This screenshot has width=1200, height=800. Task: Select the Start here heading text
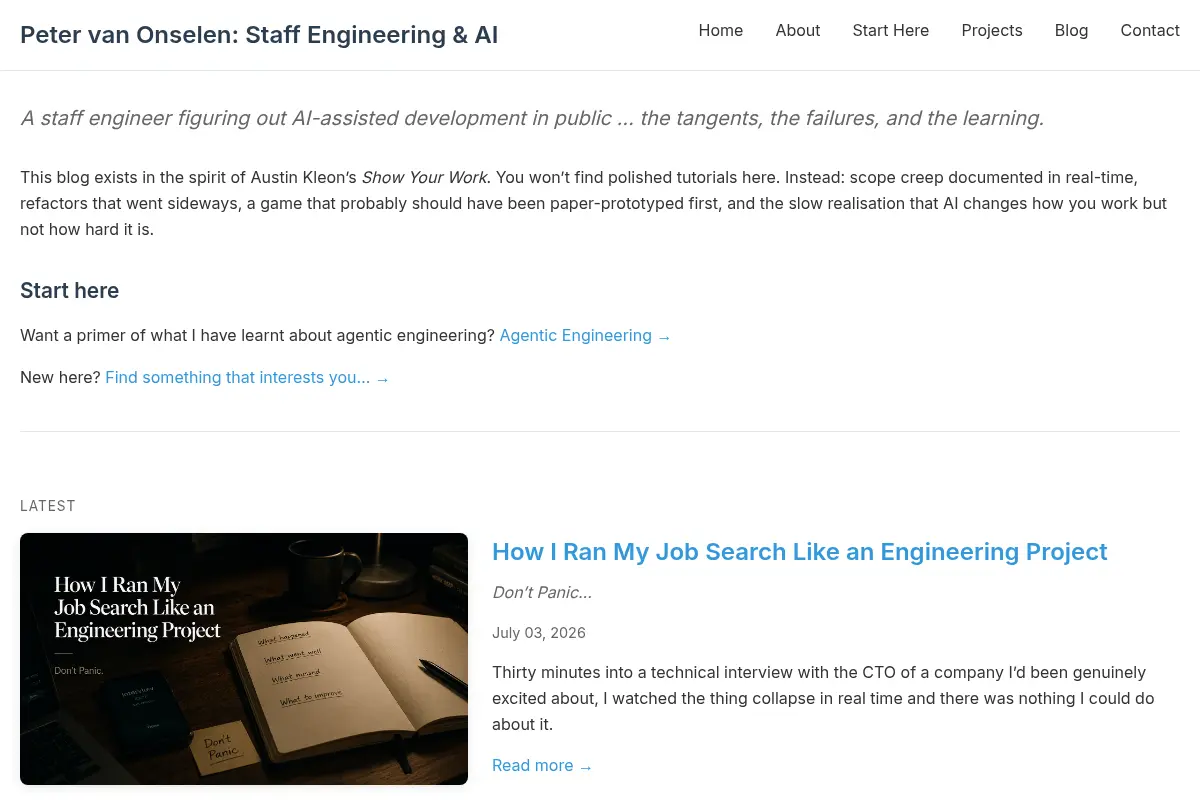(69, 291)
